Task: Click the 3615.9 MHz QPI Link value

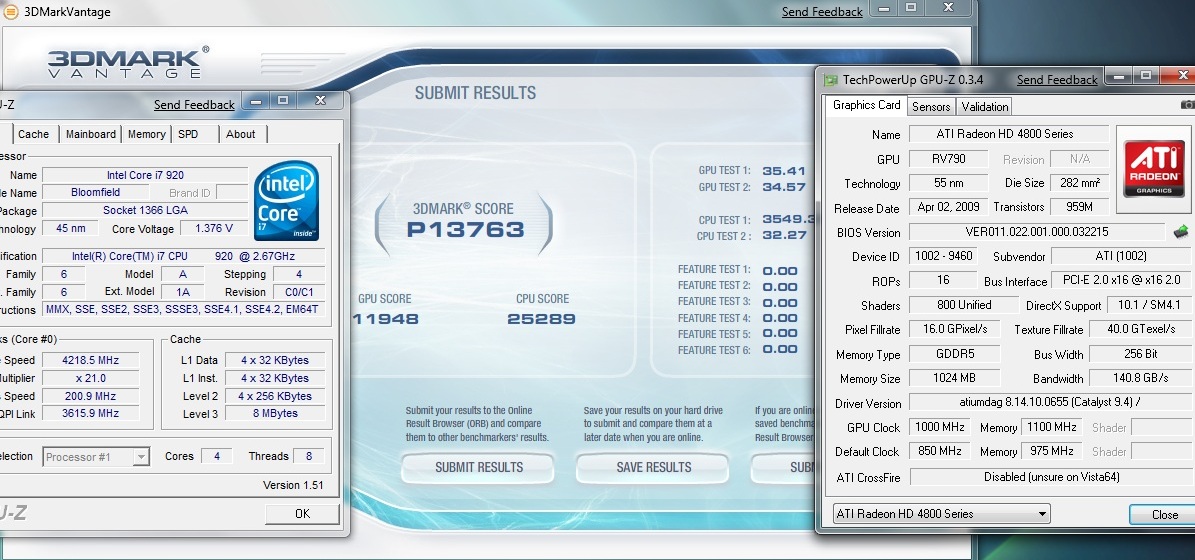Action: click(x=91, y=413)
